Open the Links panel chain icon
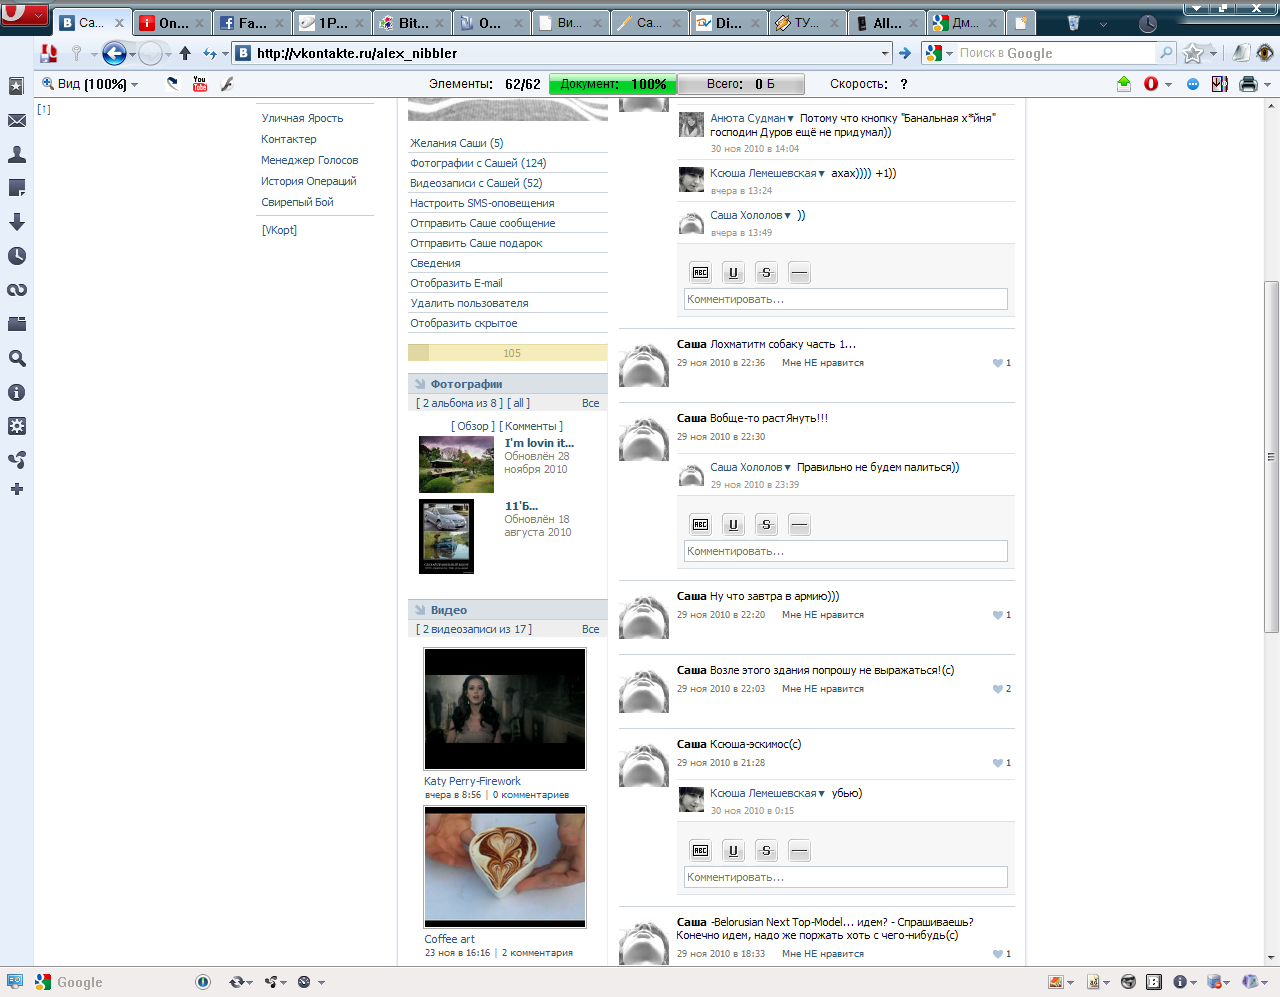 17,290
